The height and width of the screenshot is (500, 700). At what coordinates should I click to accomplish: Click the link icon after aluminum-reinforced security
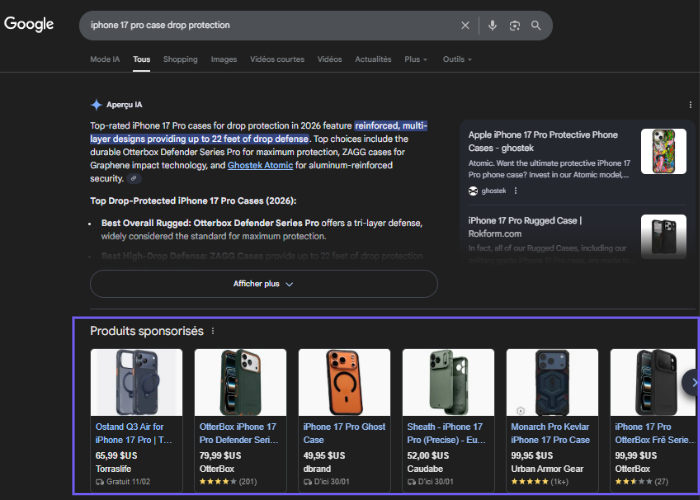coord(133,178)
